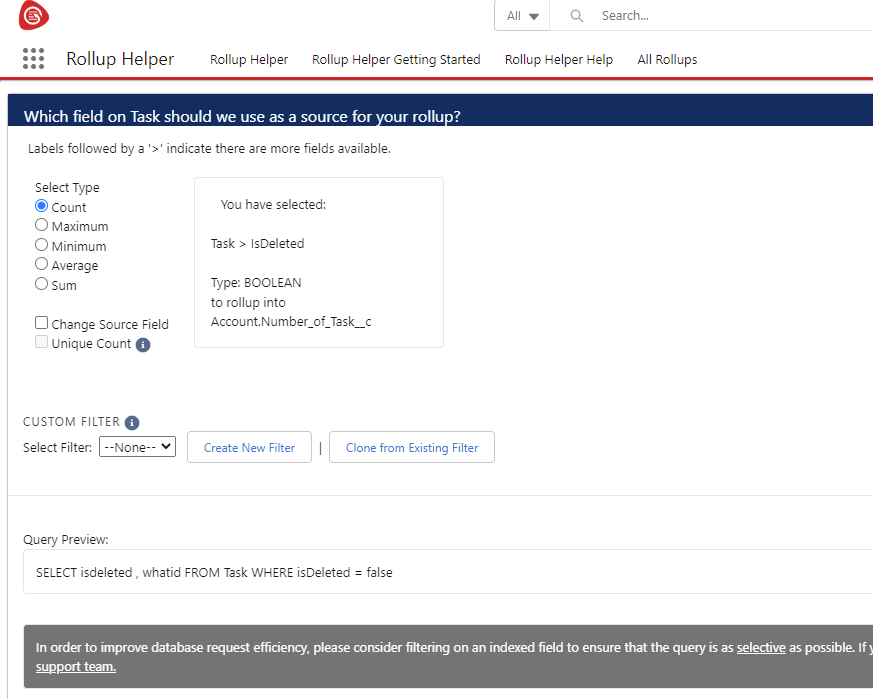Click the 'You have selected:' label

pyautogui.click(x=273, y=205)
